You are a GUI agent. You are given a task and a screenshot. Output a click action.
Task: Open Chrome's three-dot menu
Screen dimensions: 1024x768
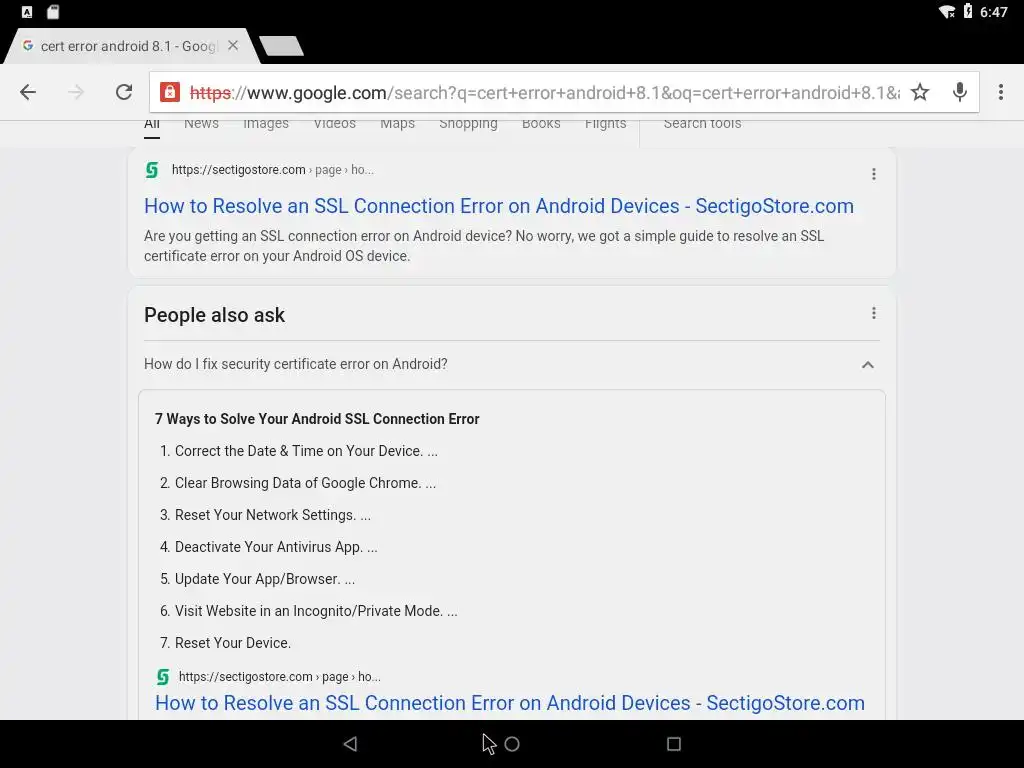tap(1000, 92)
